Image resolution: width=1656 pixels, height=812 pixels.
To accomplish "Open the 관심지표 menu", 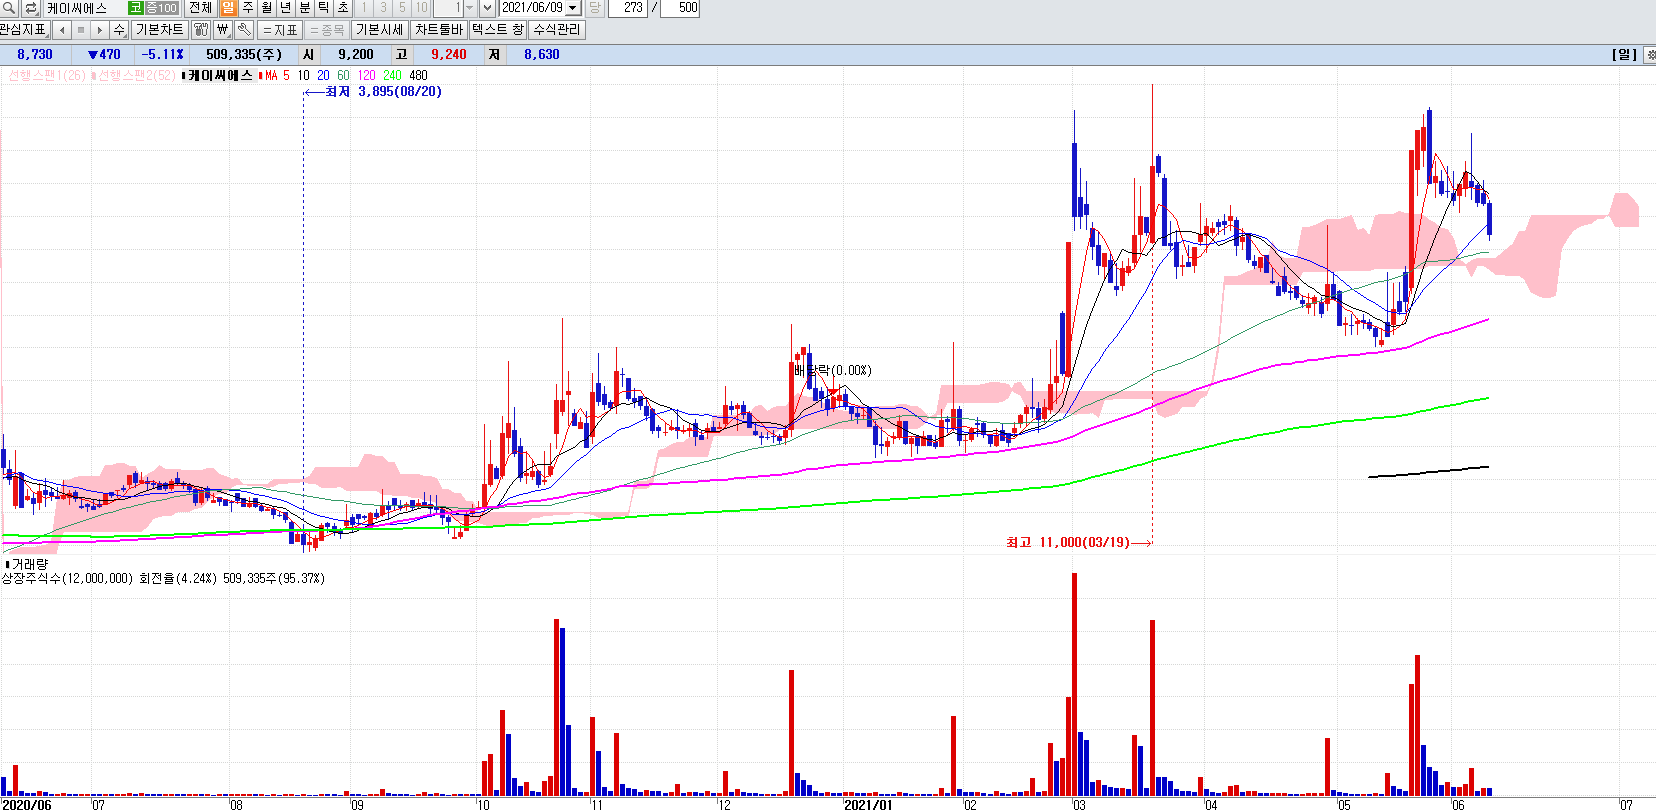I will (x=23, y=30).
